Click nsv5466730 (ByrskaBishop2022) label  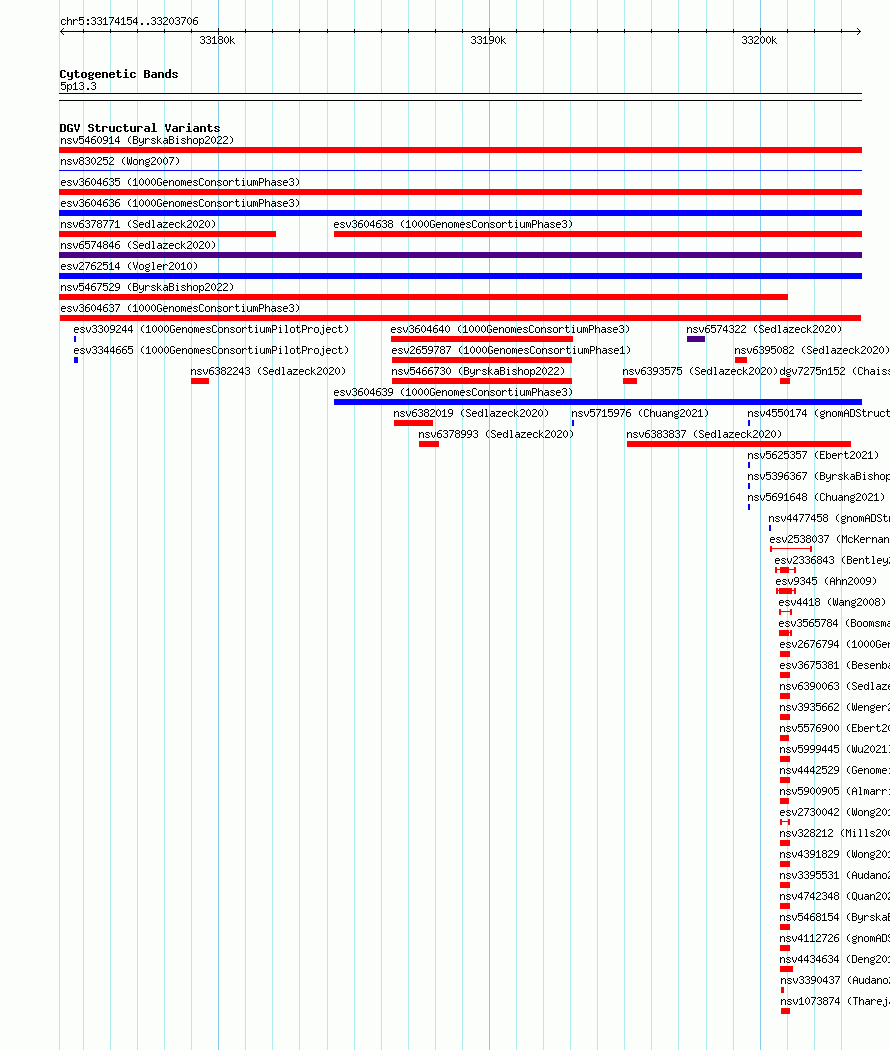(x=478, y=371)
